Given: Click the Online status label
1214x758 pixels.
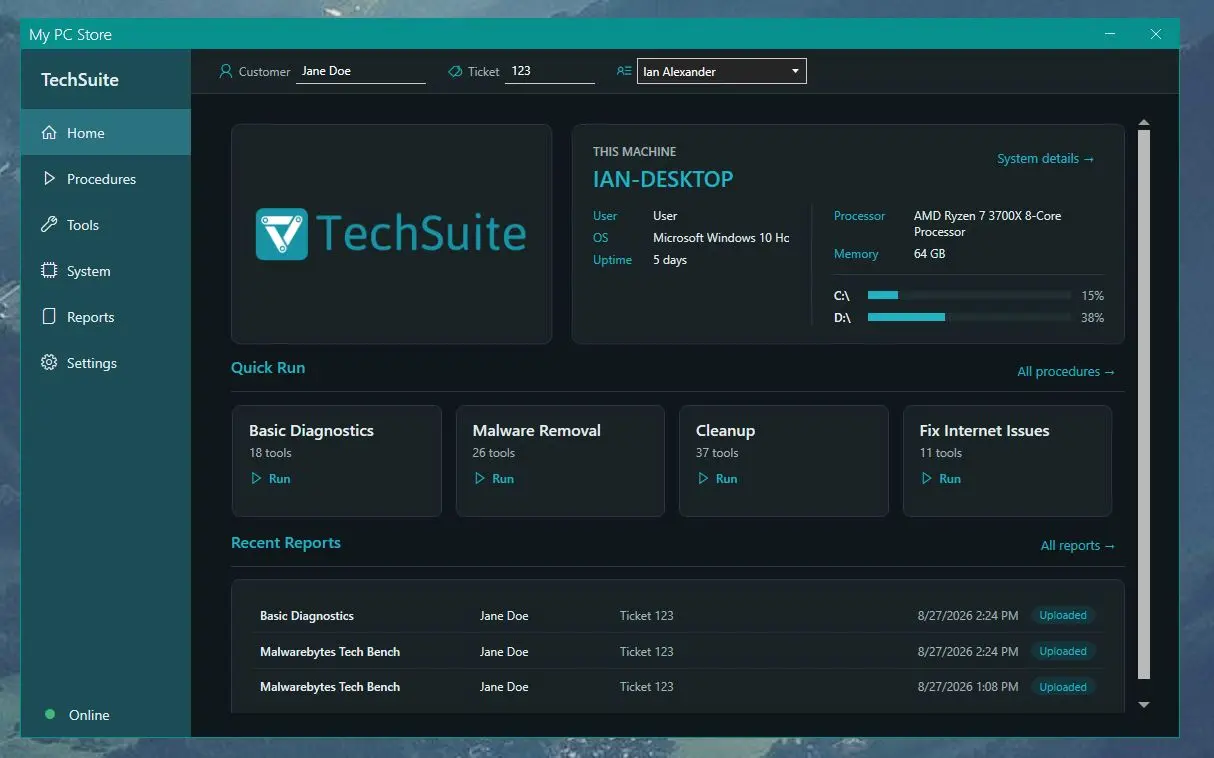Looking at the screenshot, I should 89,715.
